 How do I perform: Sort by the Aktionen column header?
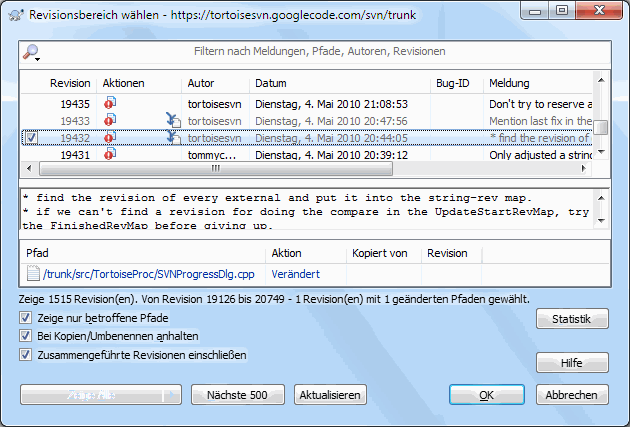[139, 83]
